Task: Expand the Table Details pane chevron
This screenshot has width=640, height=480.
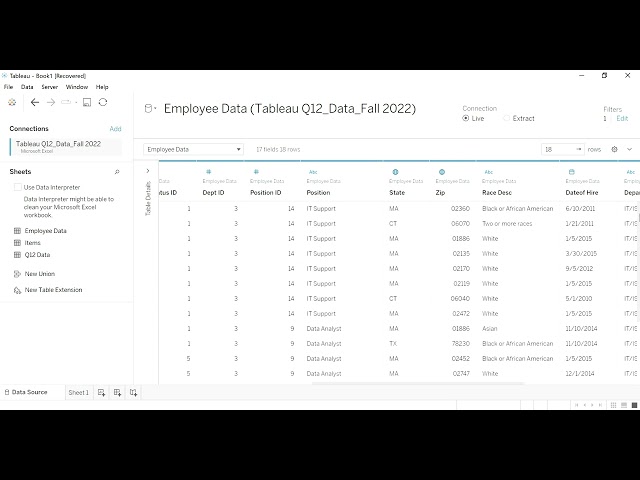Action: click(148, 171)
